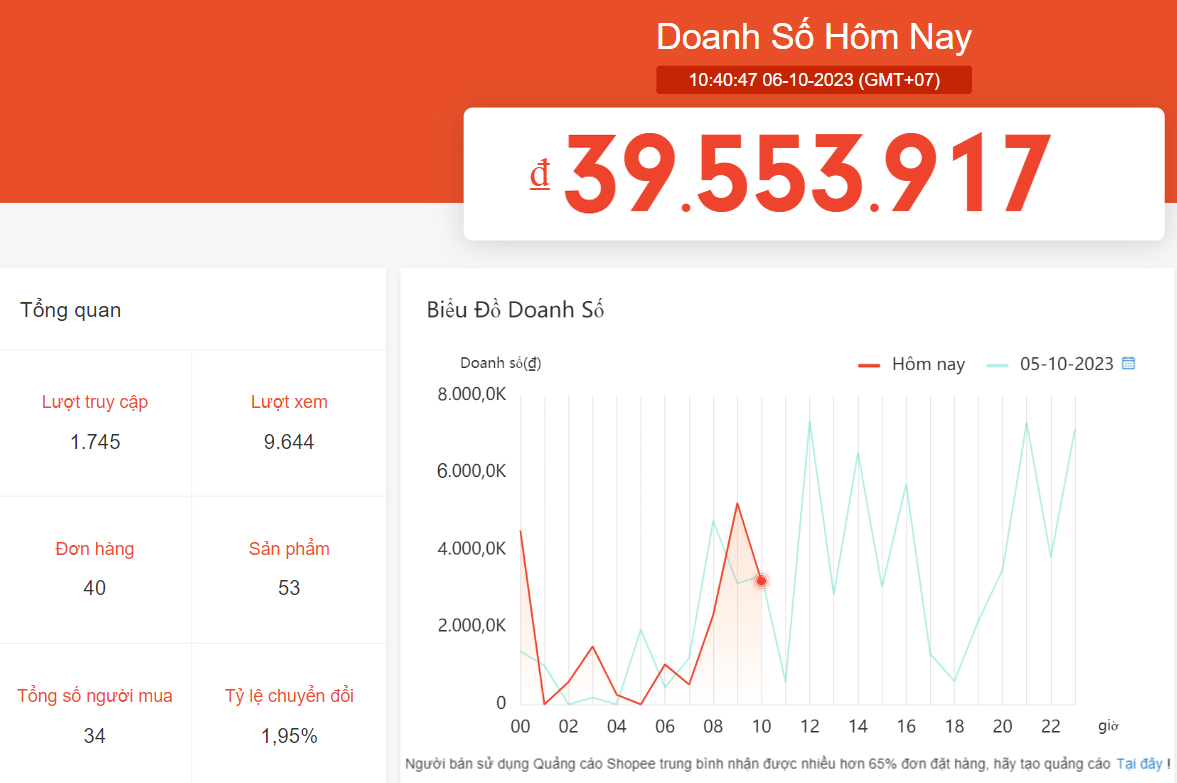Click the Doanh Số Hôm Nay heading
1177x783 pixels.
(x=814, y=37)
